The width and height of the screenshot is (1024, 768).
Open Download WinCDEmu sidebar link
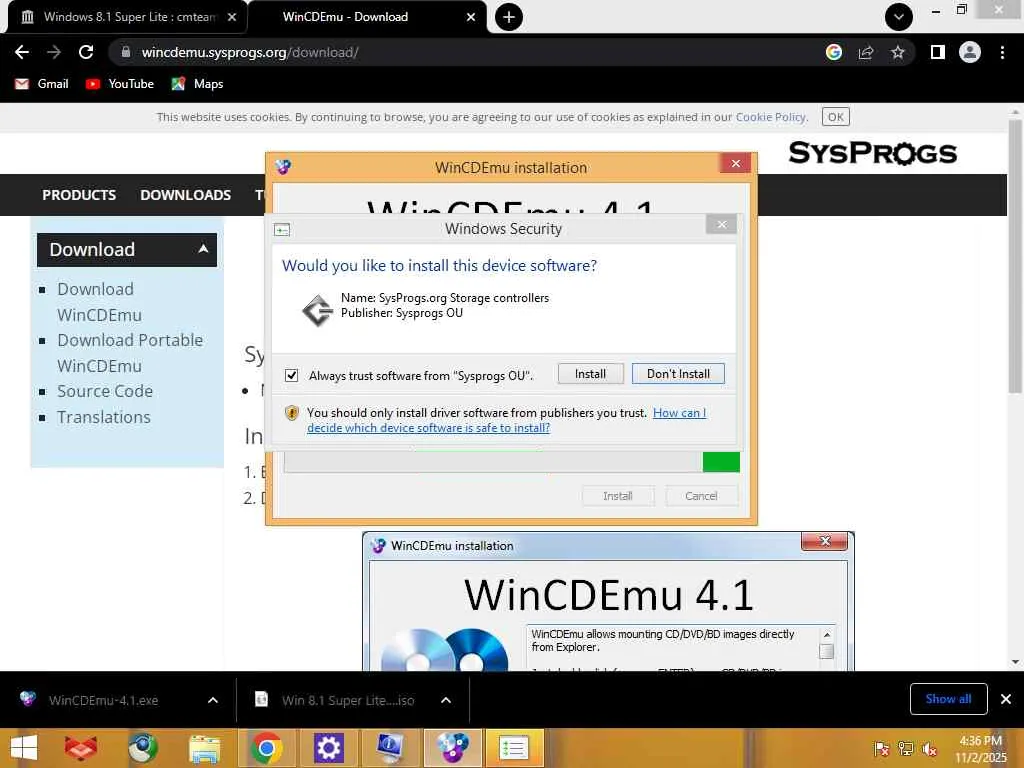[99, 302]
